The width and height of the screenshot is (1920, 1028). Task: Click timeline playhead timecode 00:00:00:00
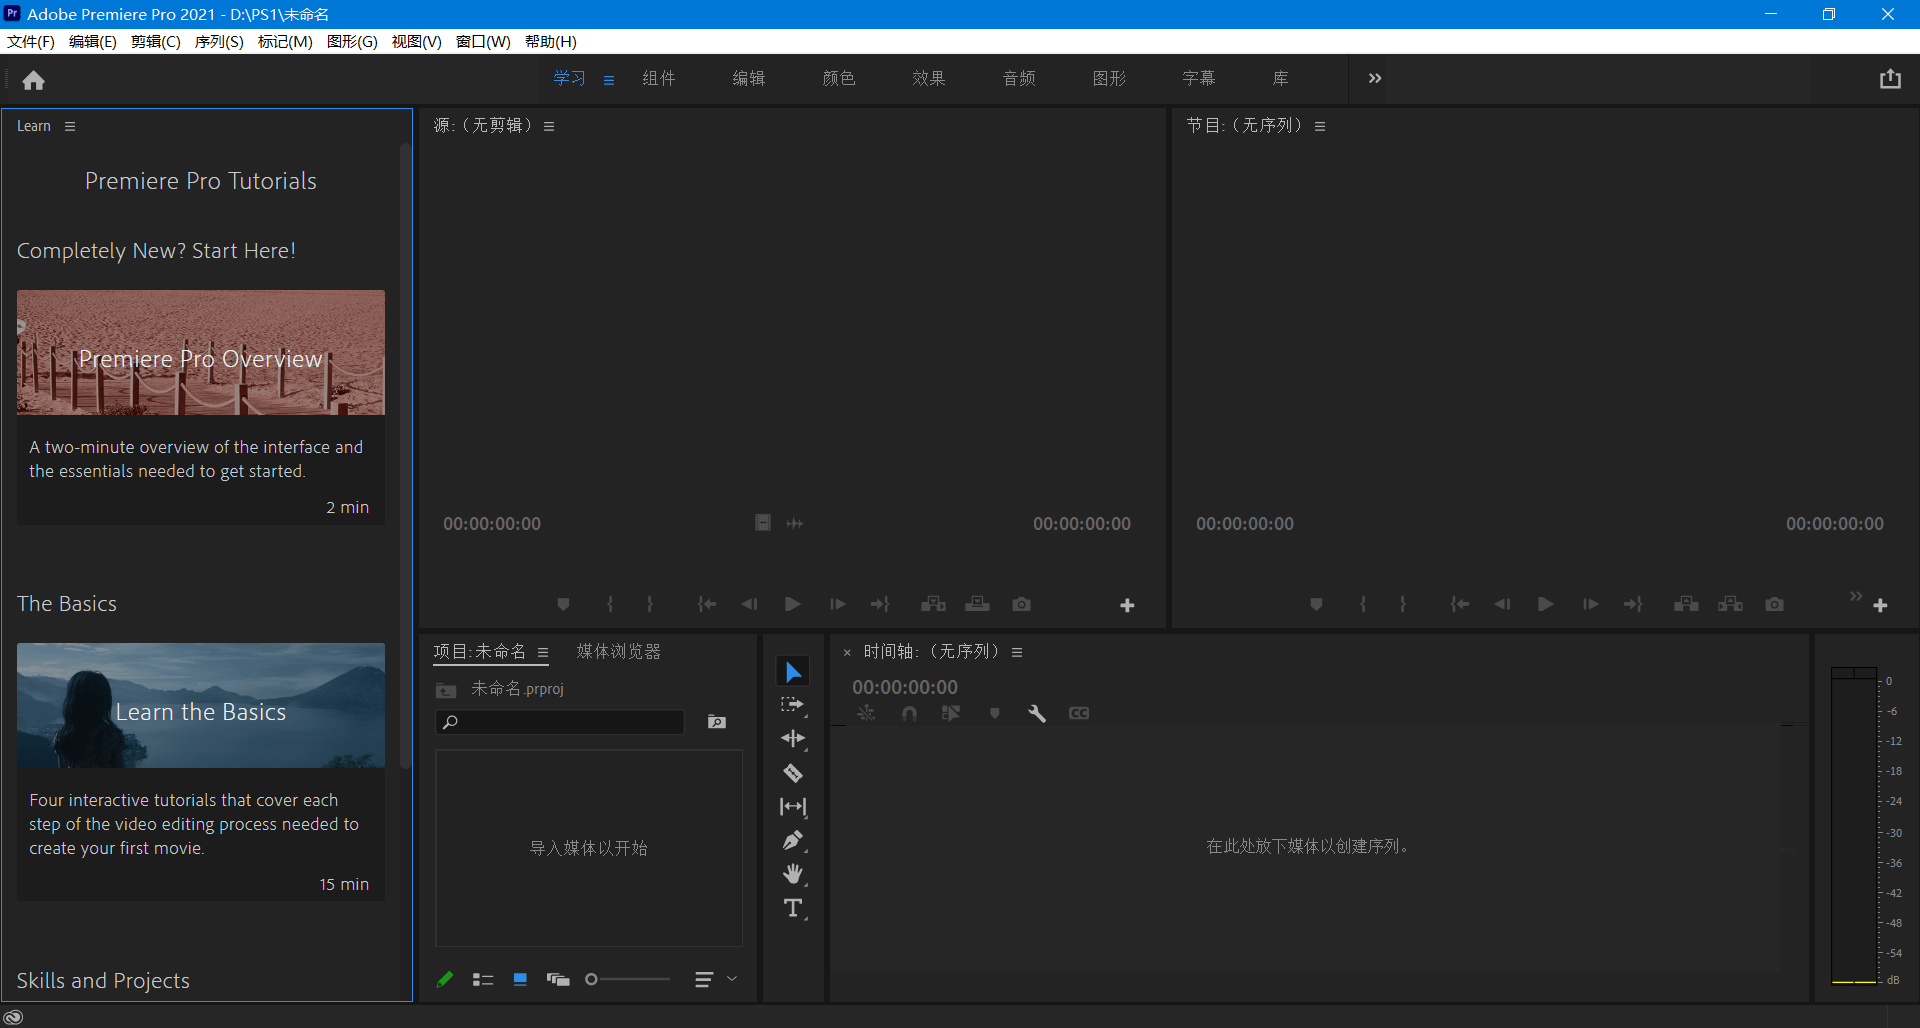905,687
